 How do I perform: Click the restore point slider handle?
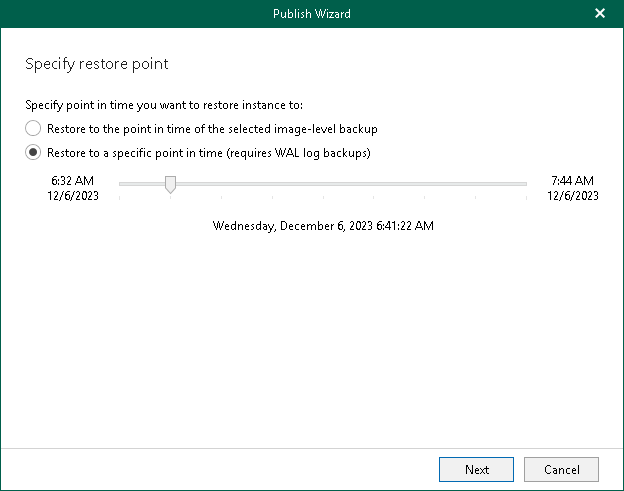coord(170,184)
